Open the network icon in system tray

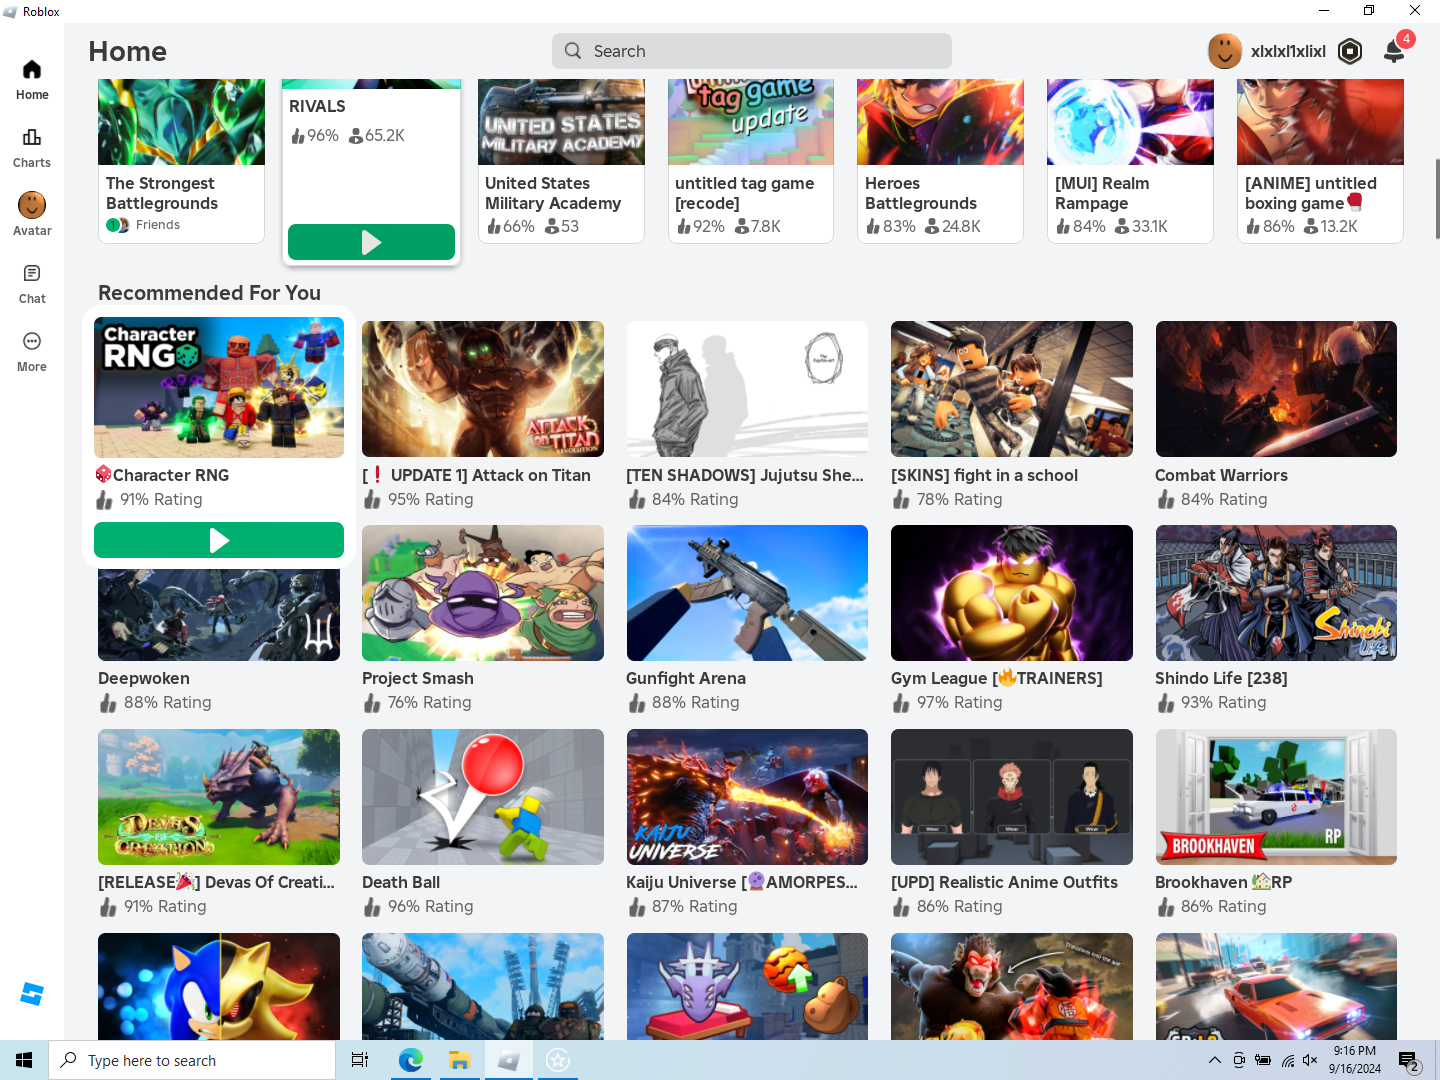click(1287, 1060)
